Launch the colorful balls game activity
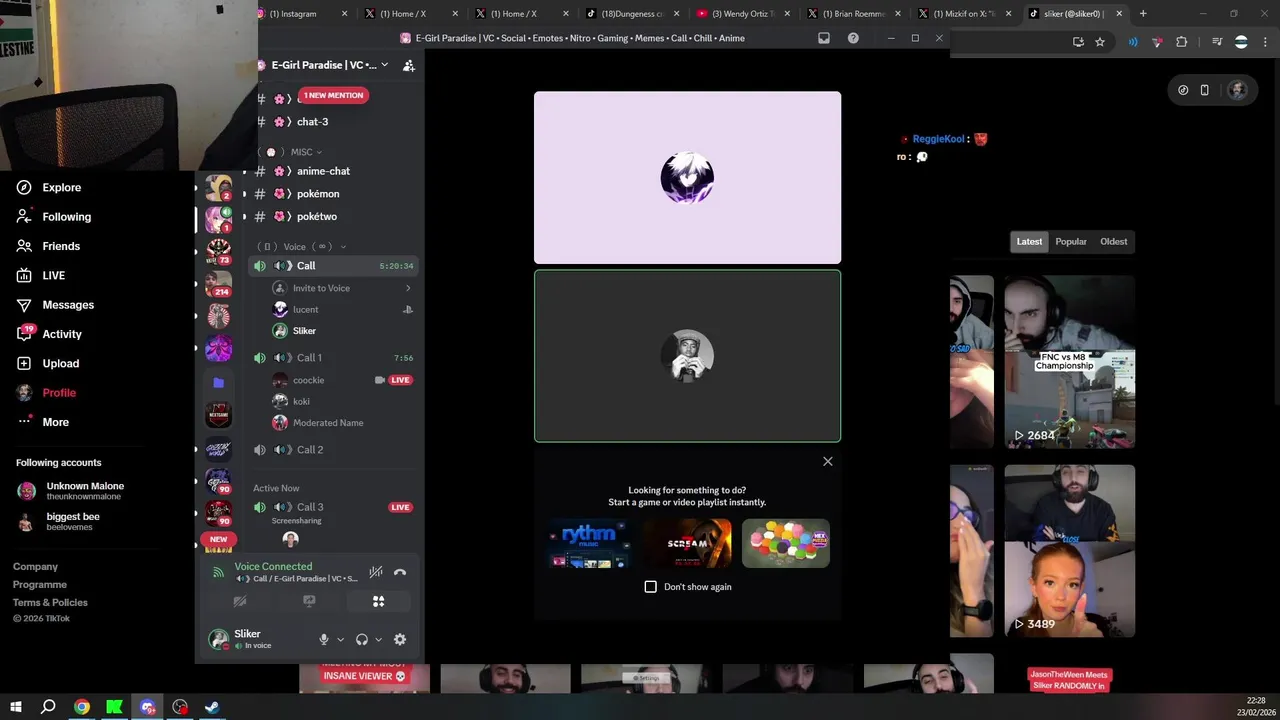Screen dimensions: 1280x720 [786, 544]
